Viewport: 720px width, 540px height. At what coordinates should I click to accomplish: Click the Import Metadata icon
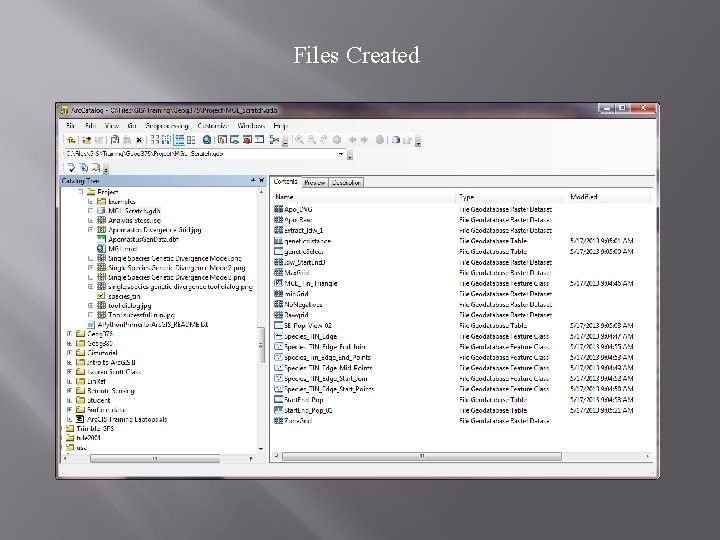96,168
